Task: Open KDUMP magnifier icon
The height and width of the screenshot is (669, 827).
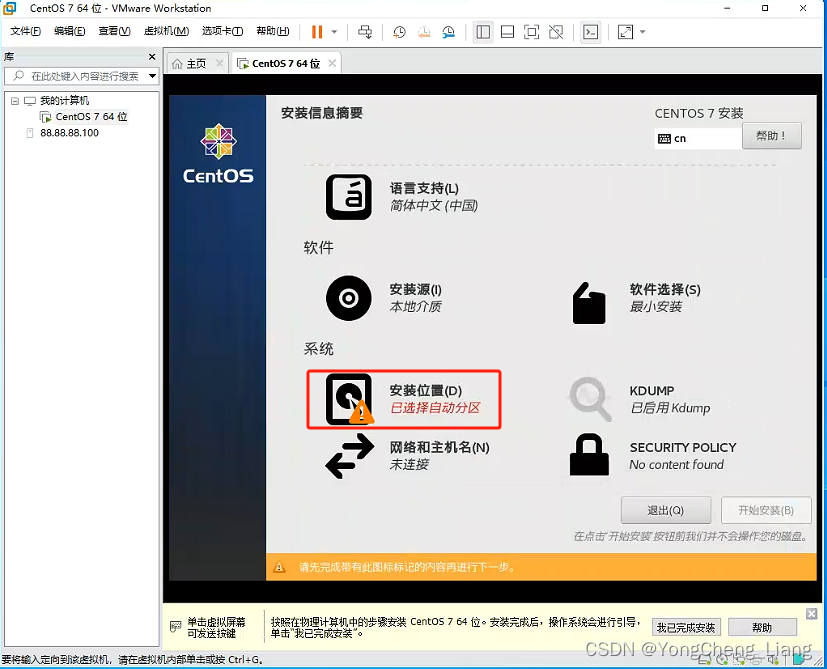Action: [x=590, y=399]
